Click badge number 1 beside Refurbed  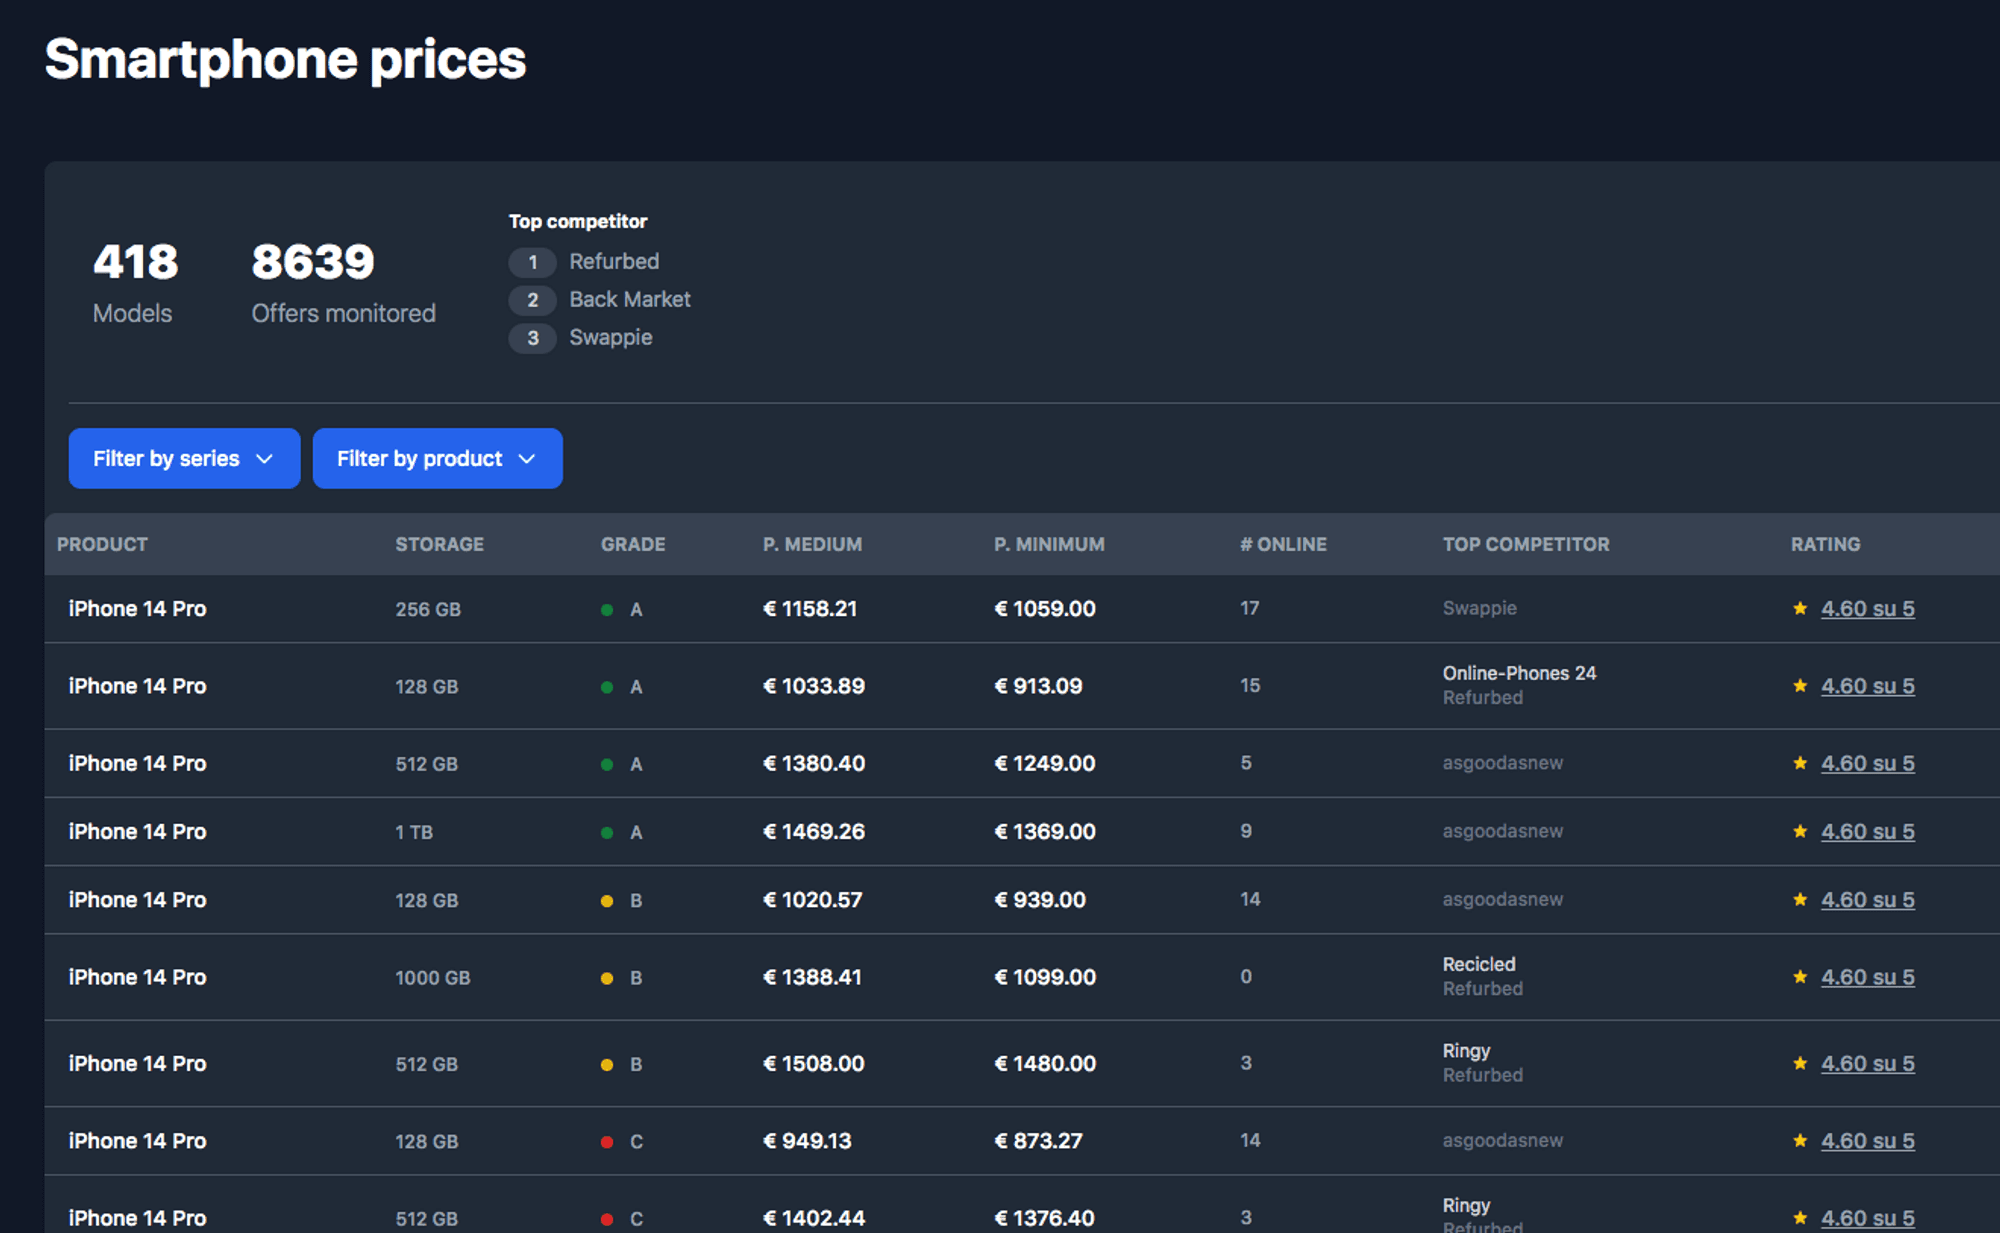pyautogui.click(x=532, y=262)
